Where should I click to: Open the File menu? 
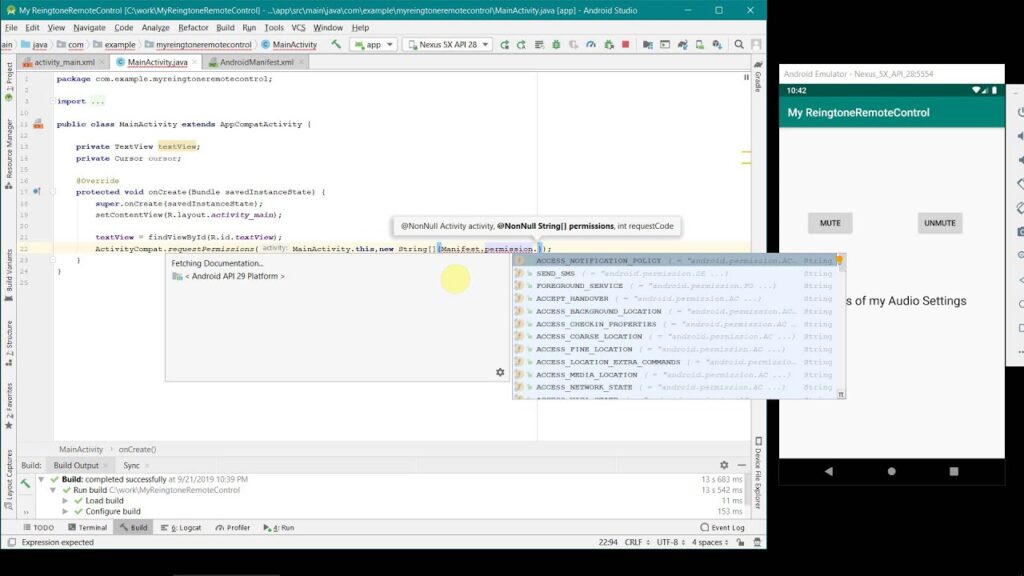[x=11, y=27]
